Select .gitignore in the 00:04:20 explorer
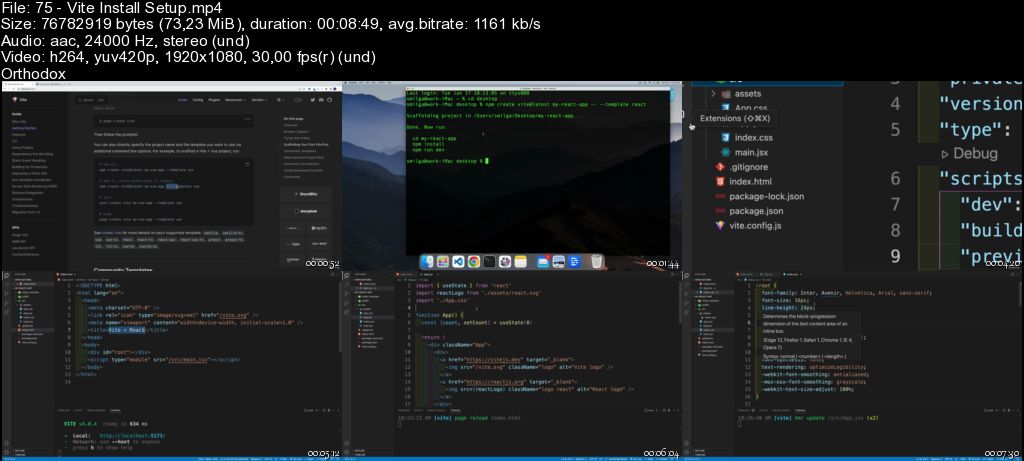This screenshot has height=461, width=1024. [748, 167]
